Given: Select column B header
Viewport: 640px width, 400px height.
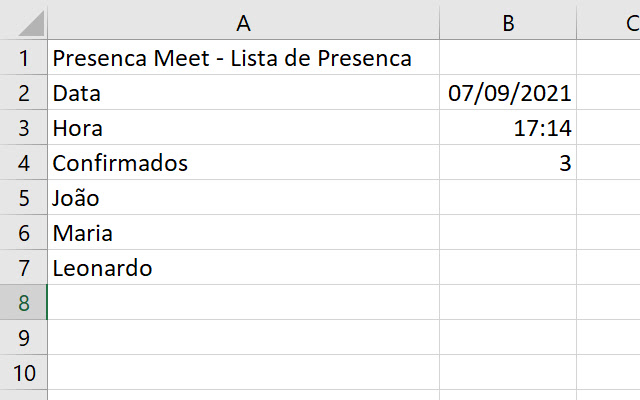Looking at the screenshot, I should pos(508,22).
